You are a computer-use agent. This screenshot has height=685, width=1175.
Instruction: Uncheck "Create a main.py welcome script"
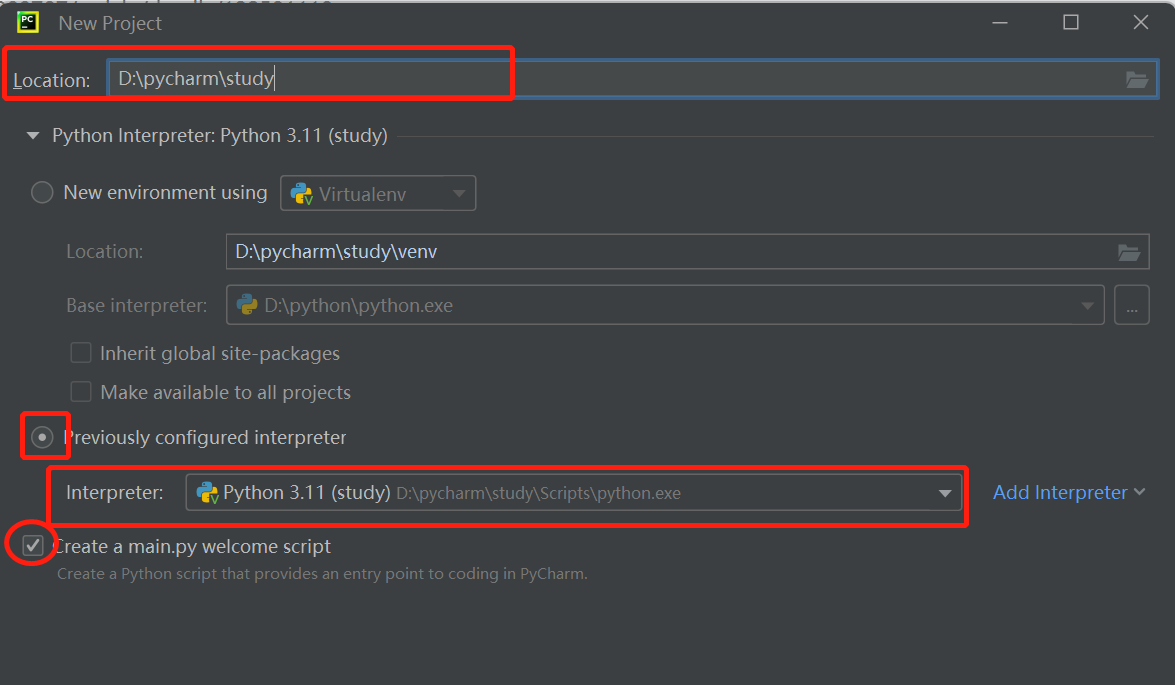(33, 544)
